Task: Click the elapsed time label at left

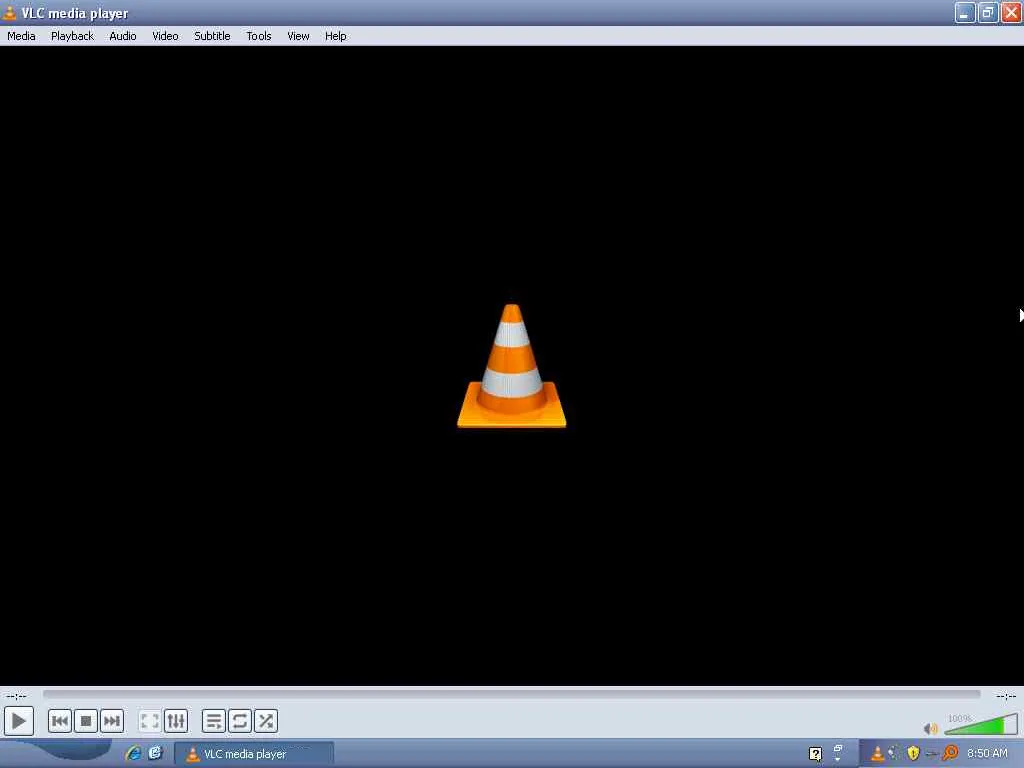Action: 16,696
